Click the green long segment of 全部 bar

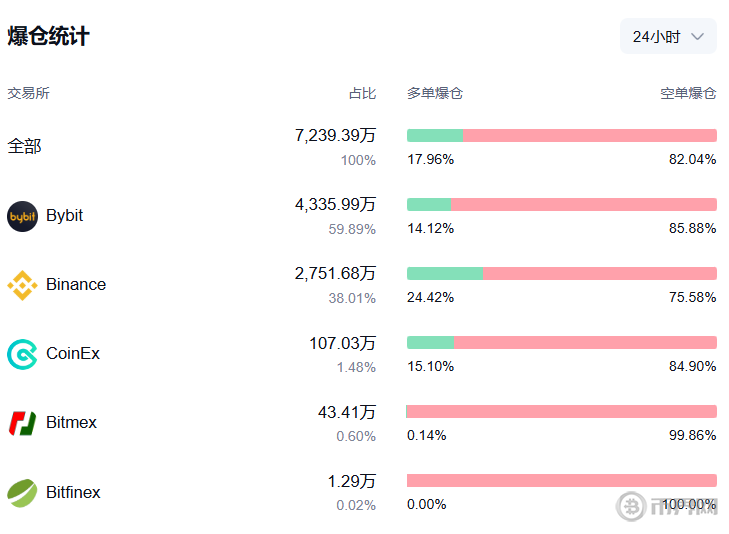pyautogui.click(x=435, y=135)
